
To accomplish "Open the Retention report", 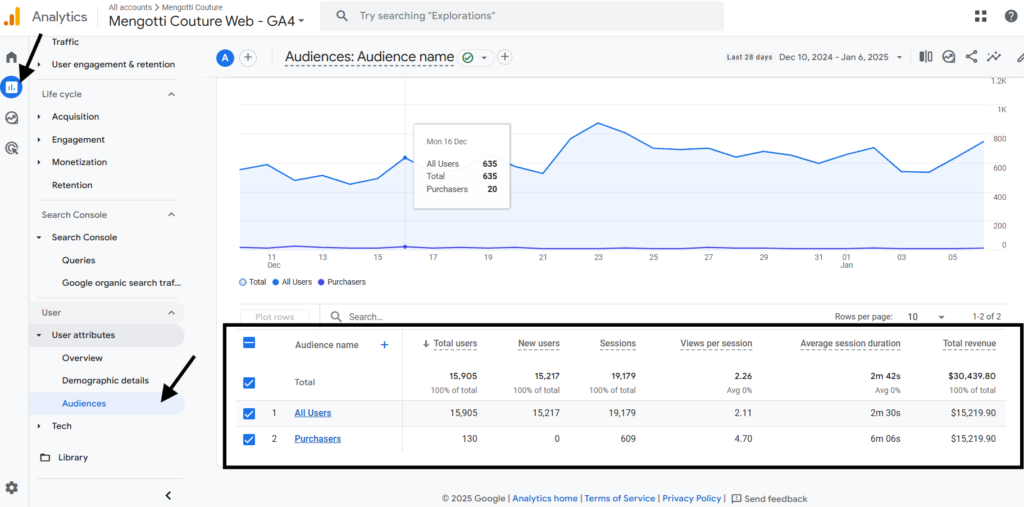I will point(72,185).
